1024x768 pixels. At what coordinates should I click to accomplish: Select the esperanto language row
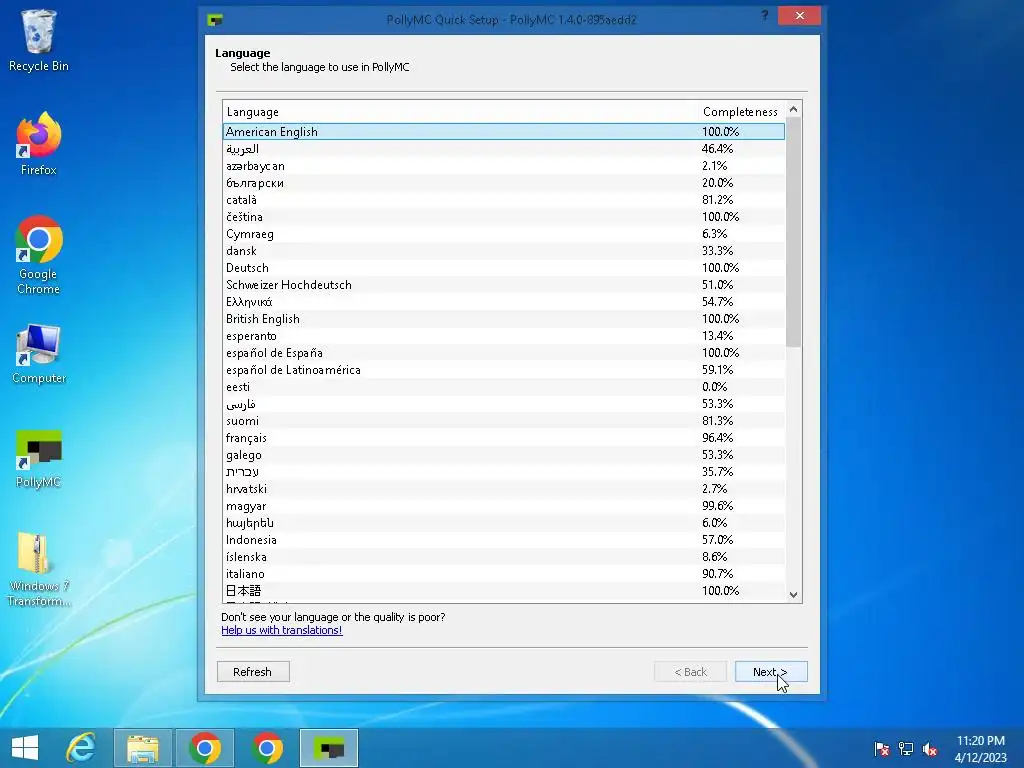pyautogui.click(x=504, y=336)
